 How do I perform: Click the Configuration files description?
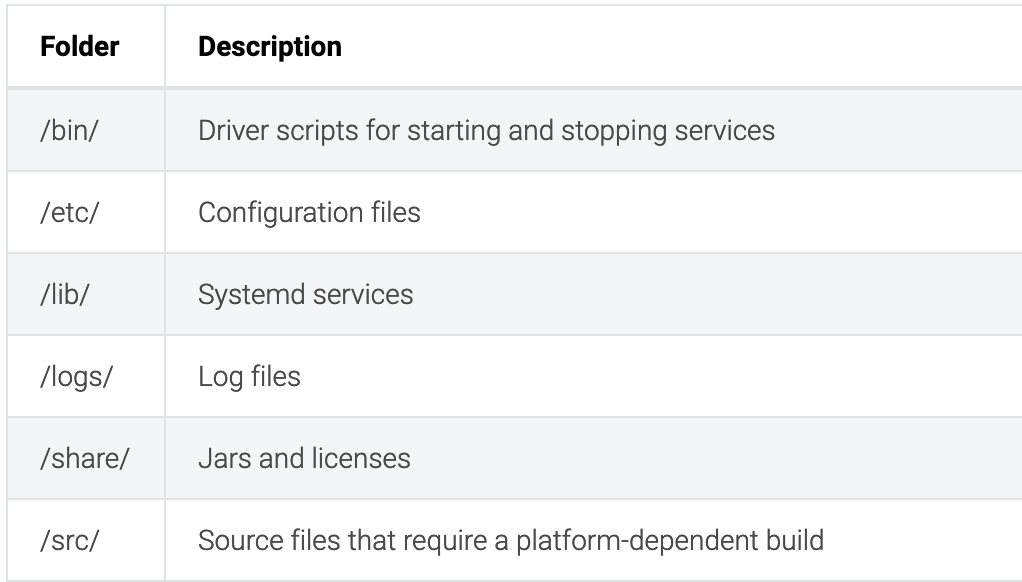(309, 212)
